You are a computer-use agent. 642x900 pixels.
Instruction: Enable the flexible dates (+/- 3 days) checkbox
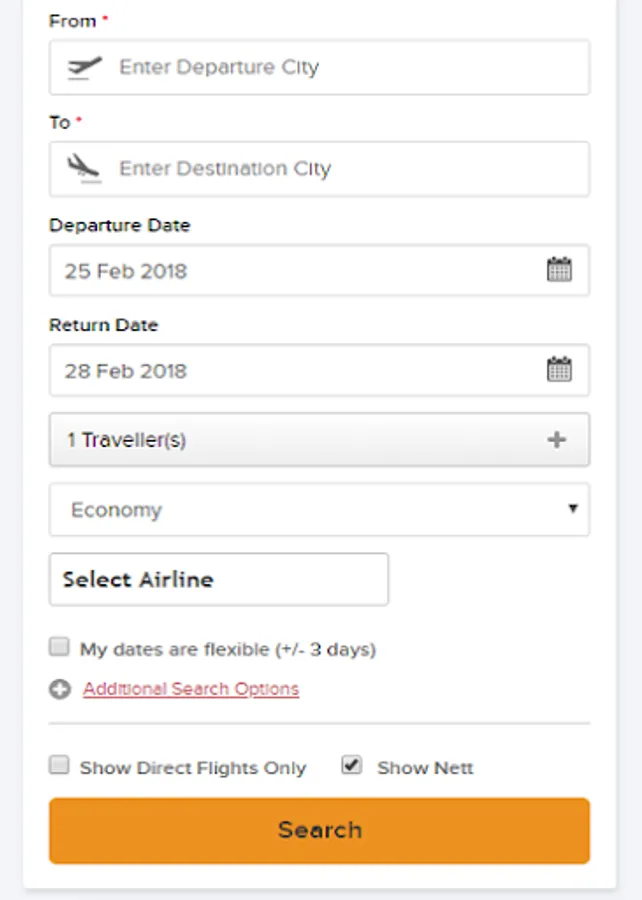tap(60, 648)
